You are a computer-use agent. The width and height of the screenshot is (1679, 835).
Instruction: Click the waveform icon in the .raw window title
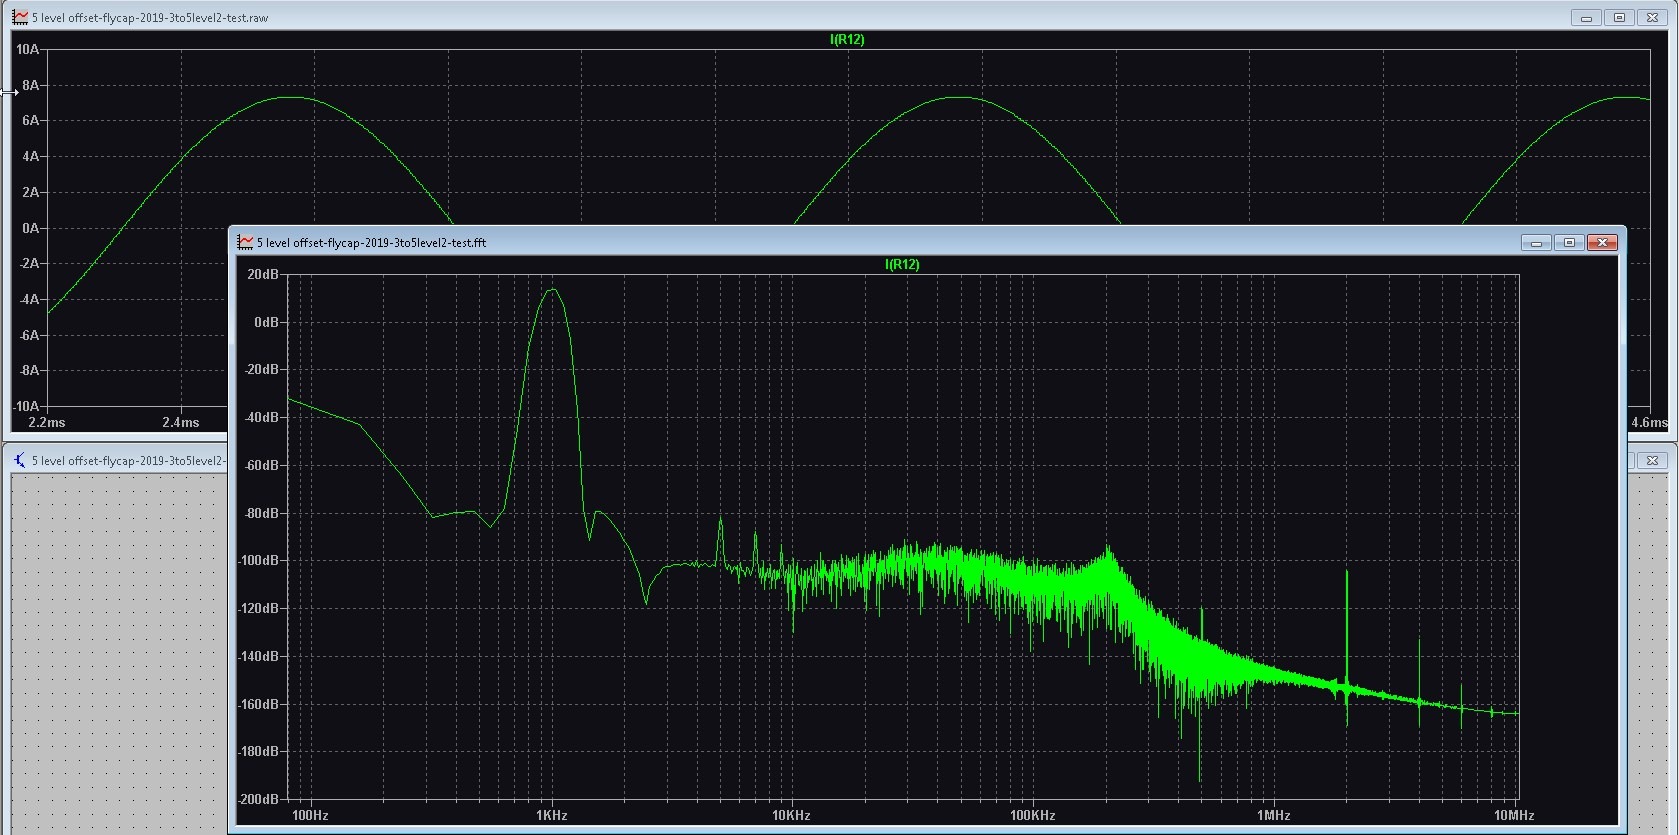click(20, 17)
